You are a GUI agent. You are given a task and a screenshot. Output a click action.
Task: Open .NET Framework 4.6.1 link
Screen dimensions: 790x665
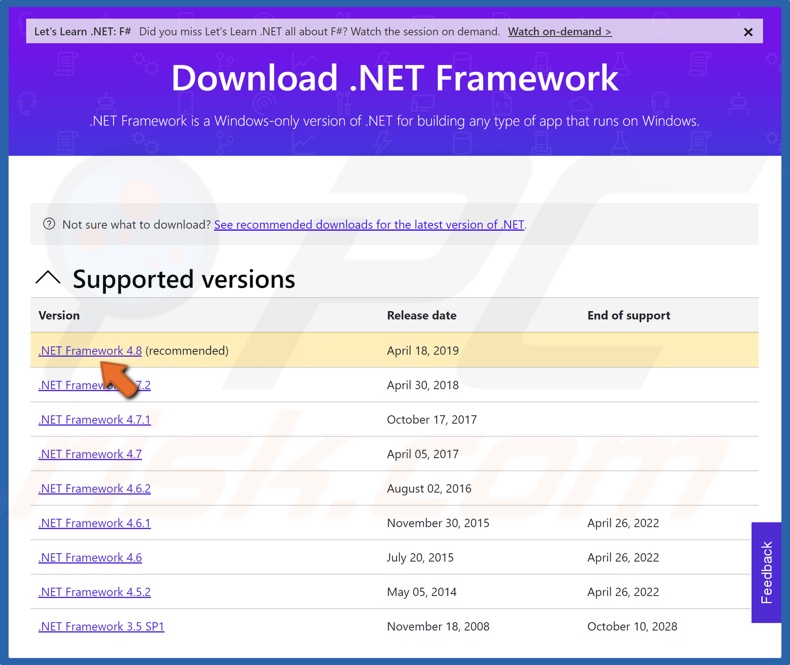(x=94, y=523)
